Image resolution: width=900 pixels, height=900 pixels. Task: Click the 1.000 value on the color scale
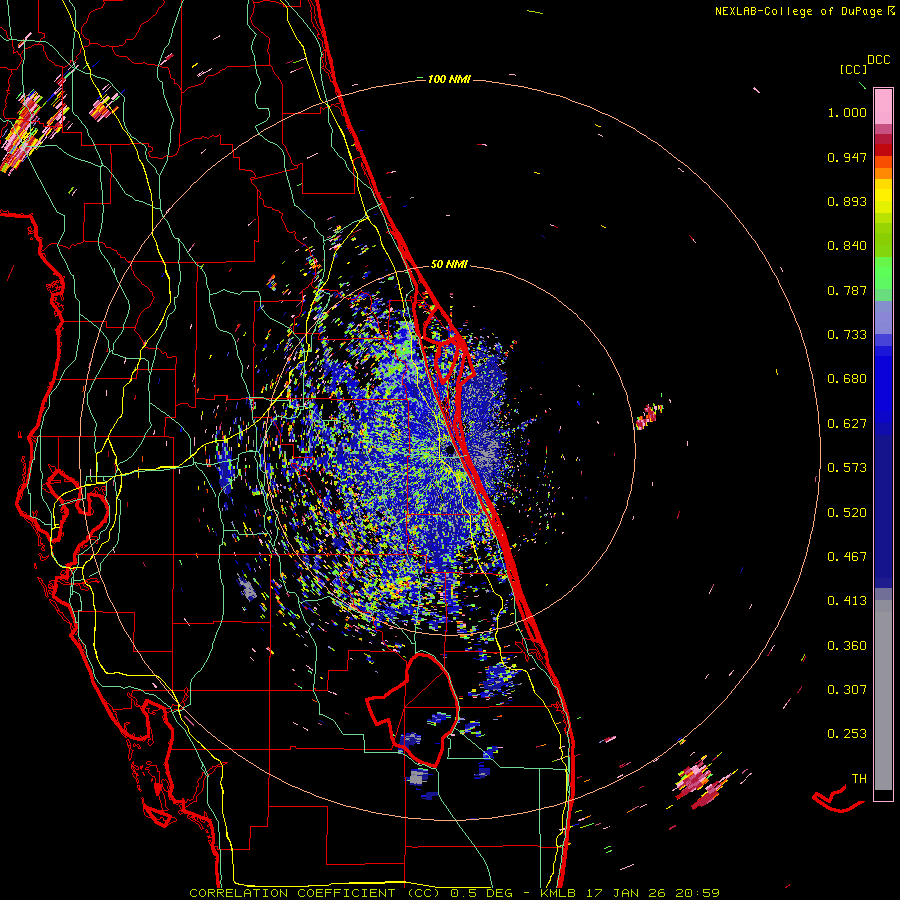tap(847, 113)
